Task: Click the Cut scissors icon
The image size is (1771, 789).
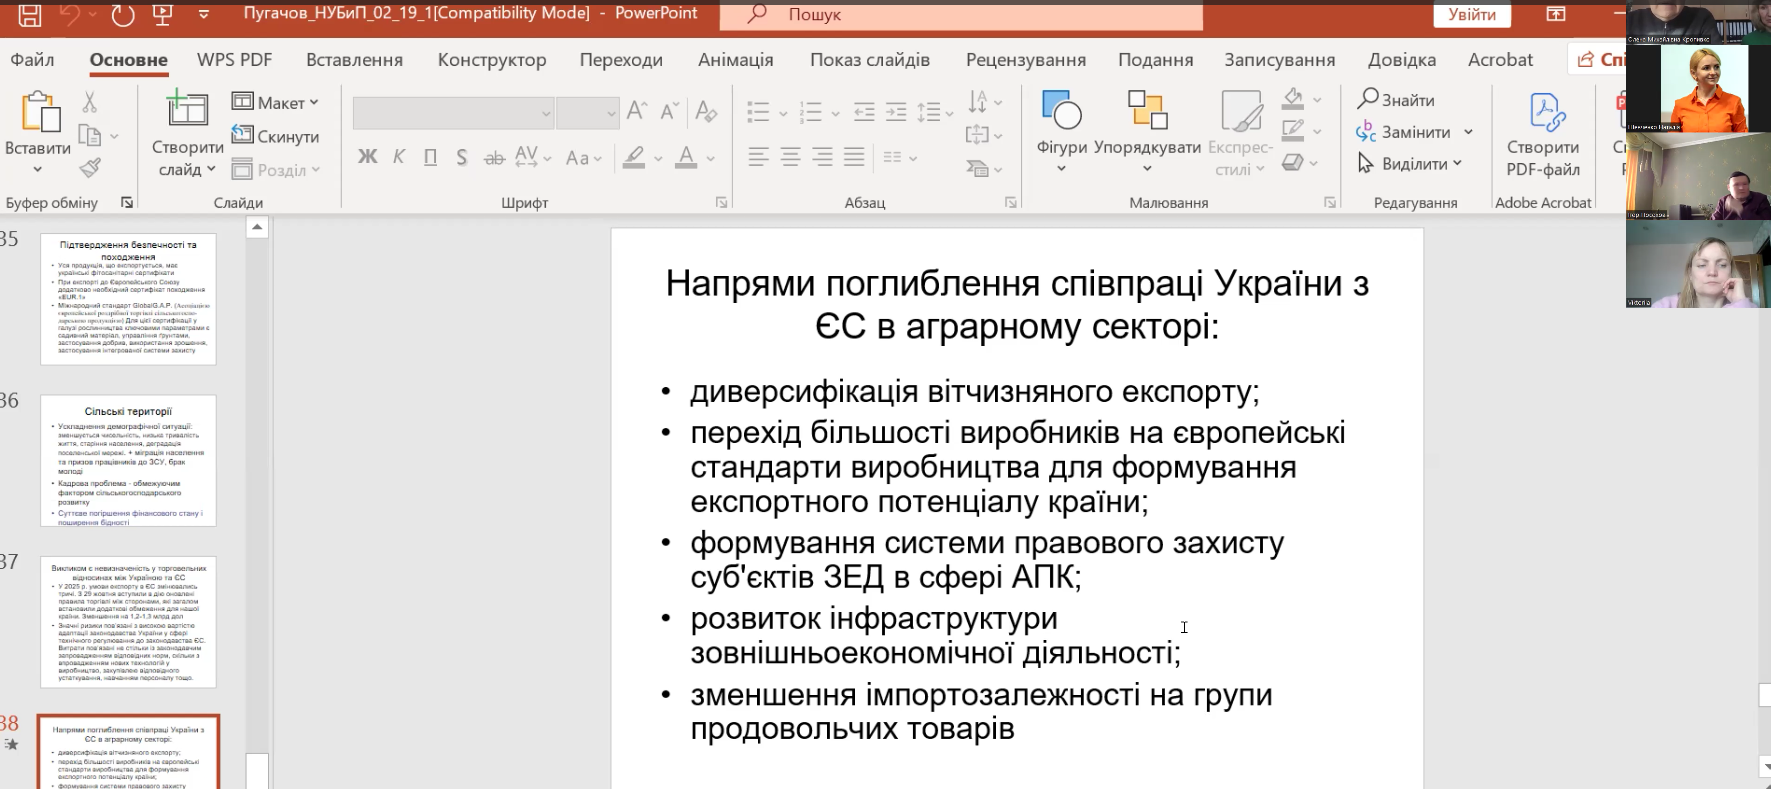Action: (90, 102)
